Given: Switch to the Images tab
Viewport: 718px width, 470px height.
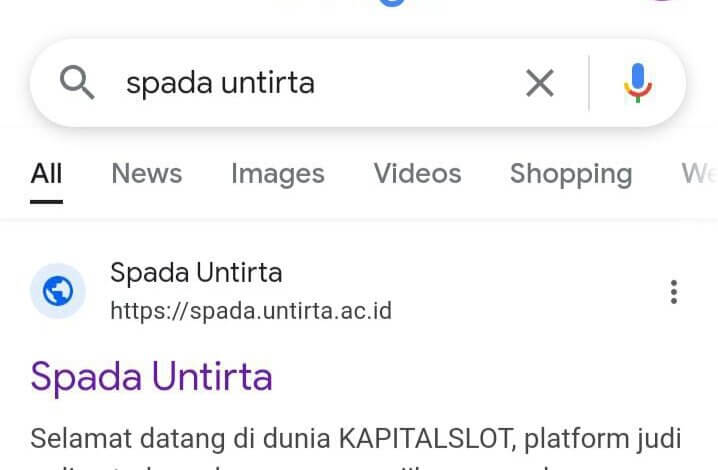Looking at the screenshot, I should (277, 174).
